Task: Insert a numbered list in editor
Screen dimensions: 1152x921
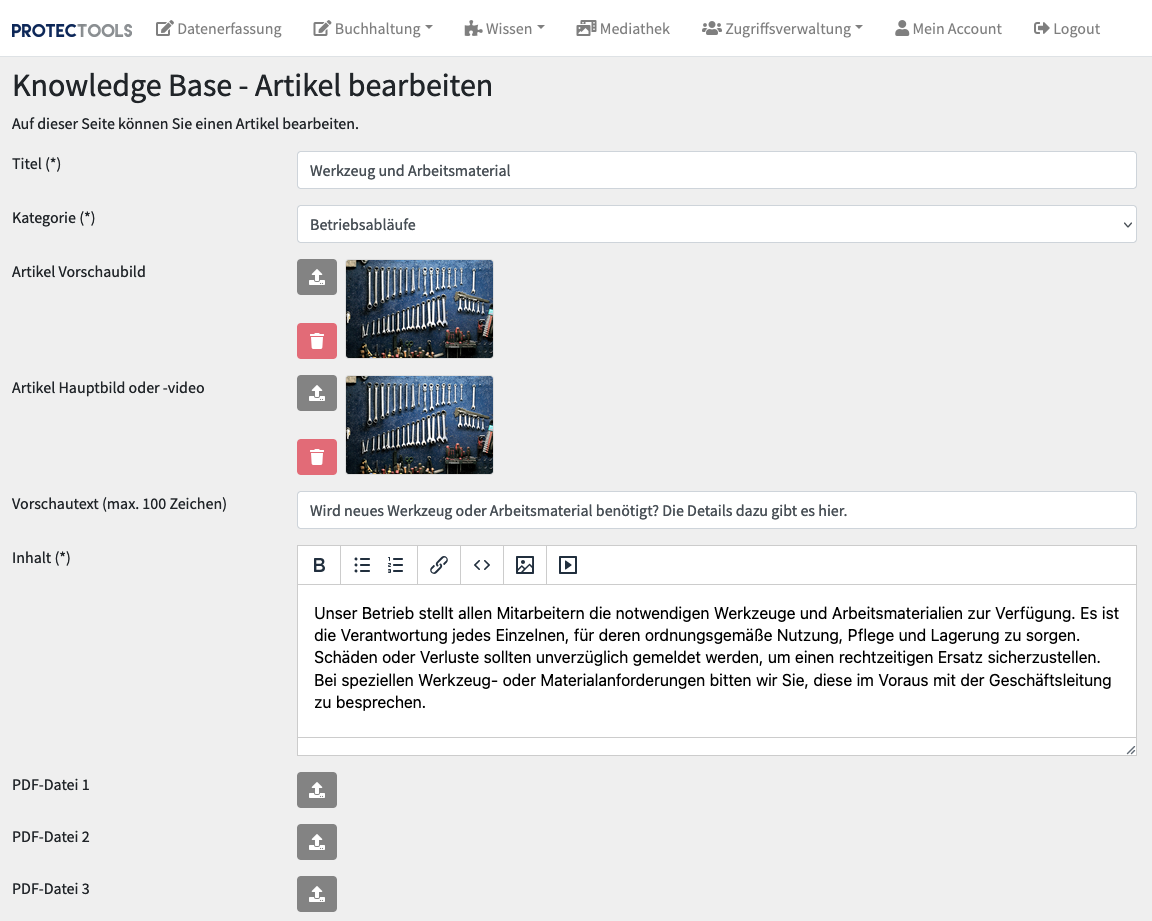Action: click(x=395, y=565)
